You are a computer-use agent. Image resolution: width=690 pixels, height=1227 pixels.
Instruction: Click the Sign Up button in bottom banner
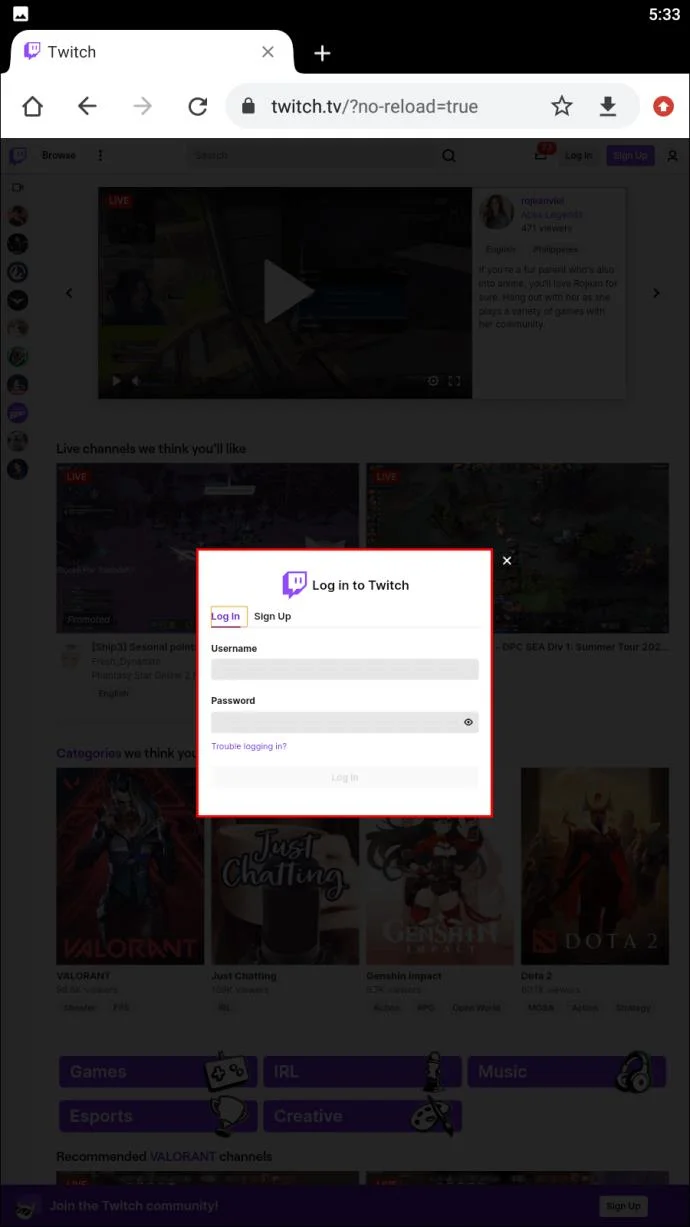[623, 1206]
